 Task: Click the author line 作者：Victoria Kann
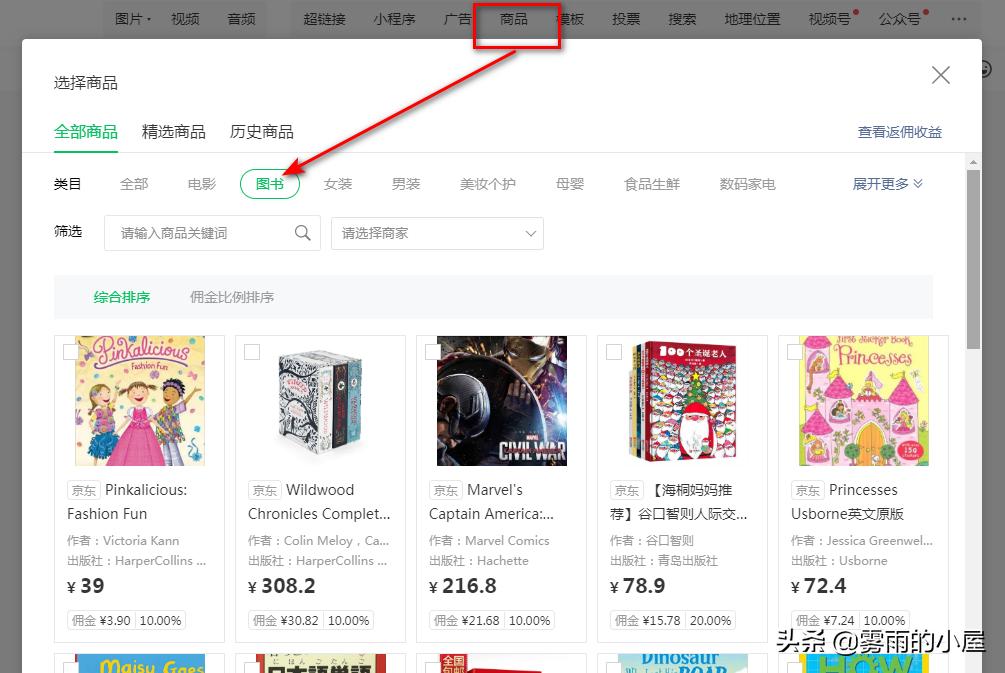pos(123,540)
